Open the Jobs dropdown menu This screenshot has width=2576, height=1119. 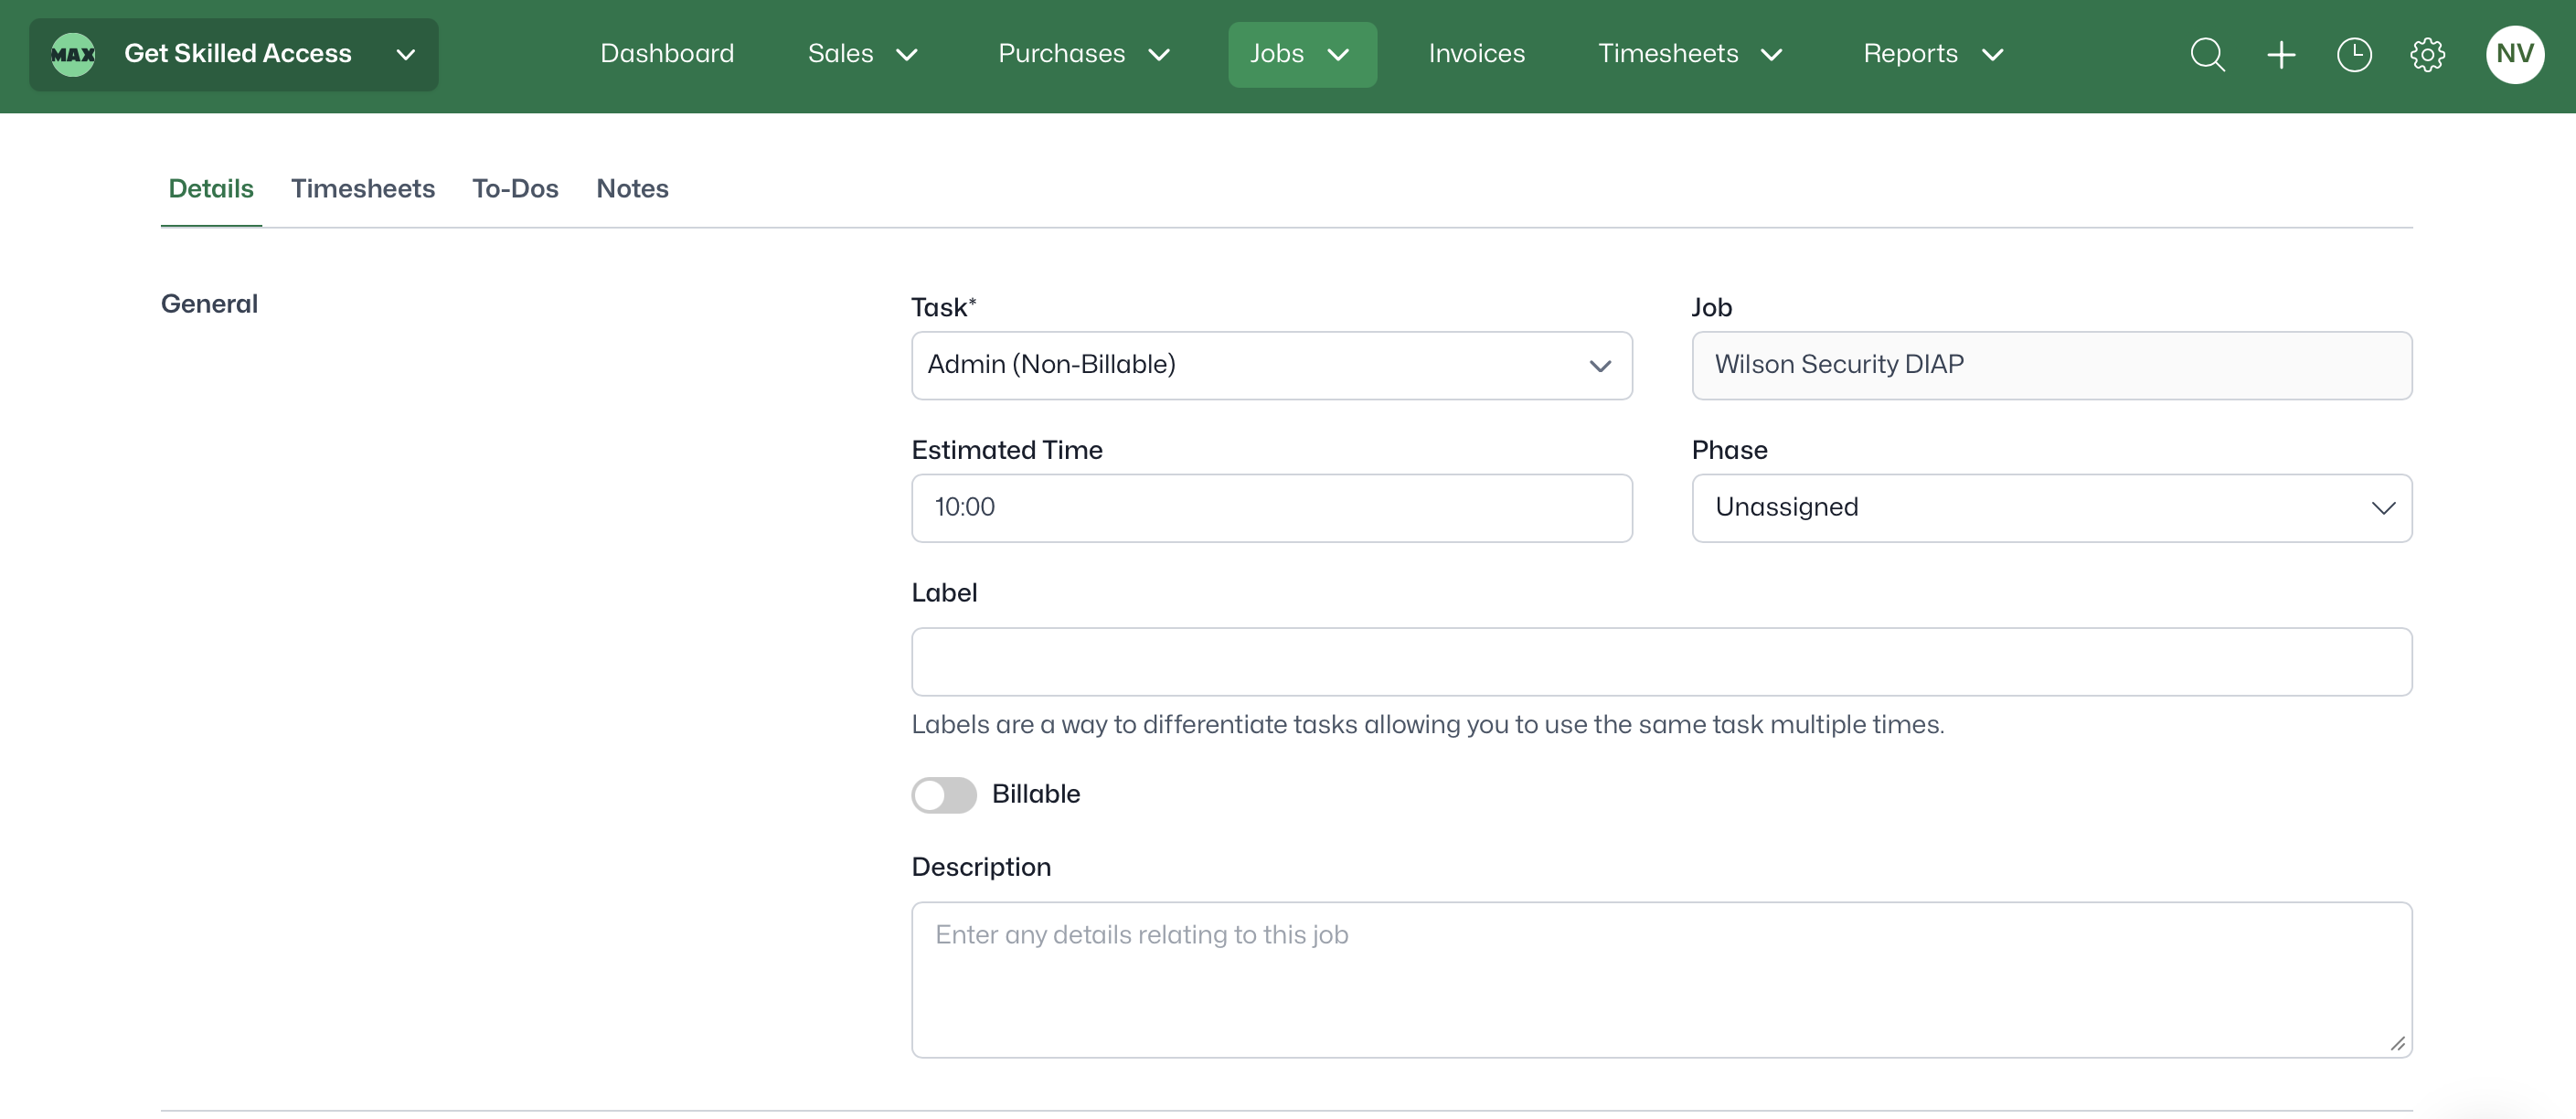pyautogui.click(x=1301, y=54)
